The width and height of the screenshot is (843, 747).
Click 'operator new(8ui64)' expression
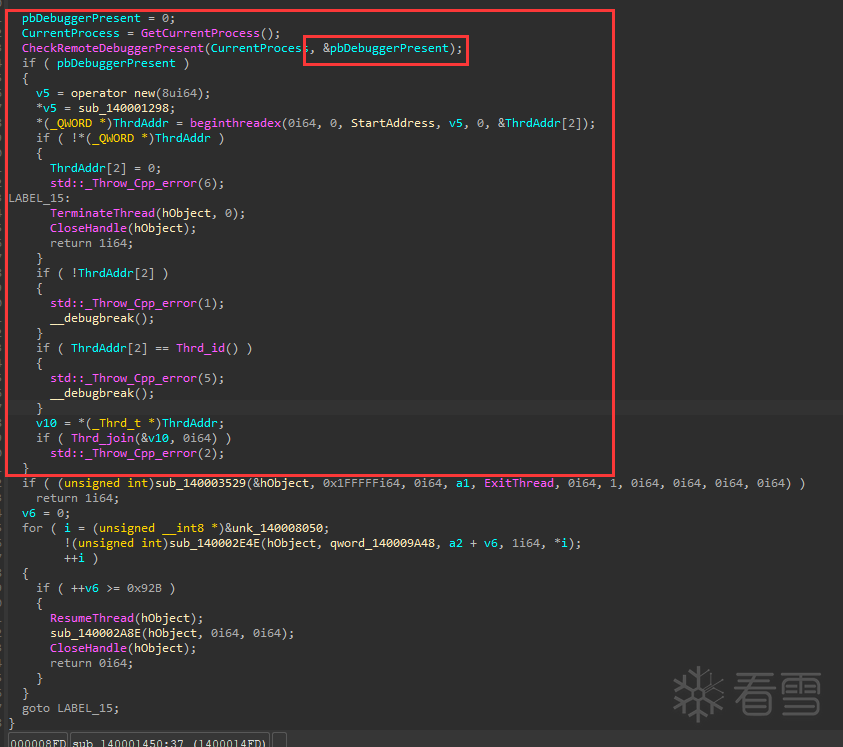(x=140, y=93)
